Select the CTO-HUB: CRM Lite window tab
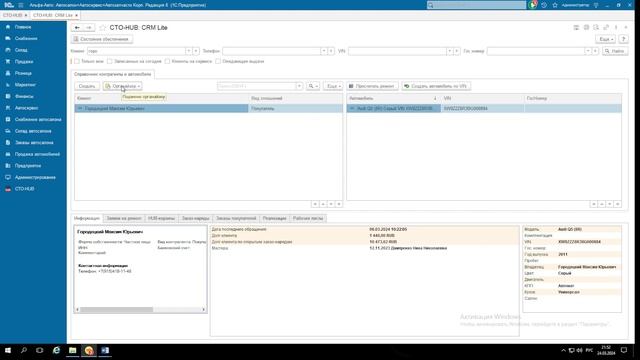This screenshot has height=360, width=640. coord(55,15)
